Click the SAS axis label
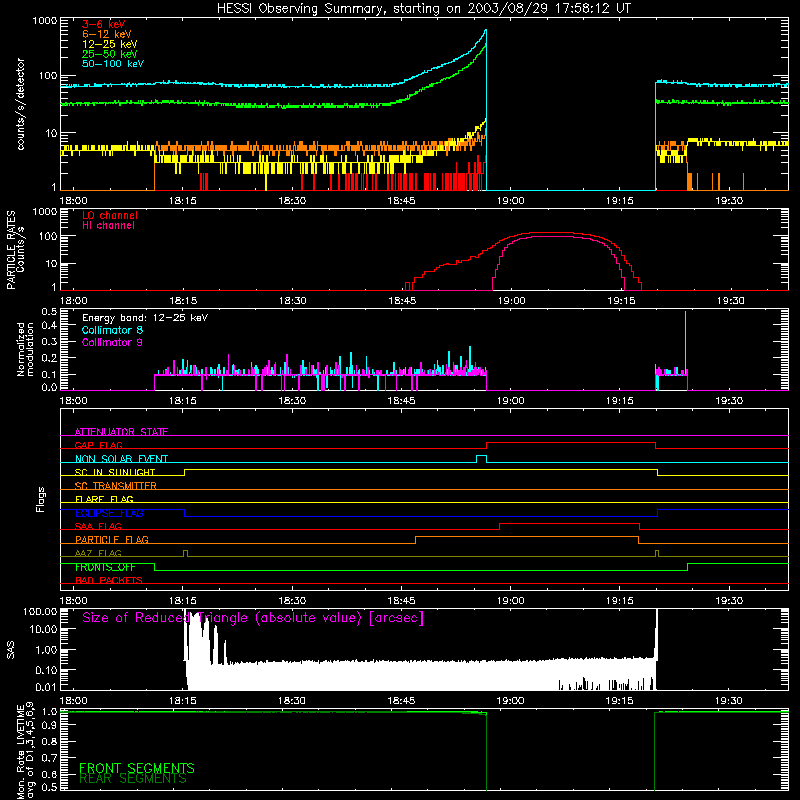 click(x=11, y=650)
